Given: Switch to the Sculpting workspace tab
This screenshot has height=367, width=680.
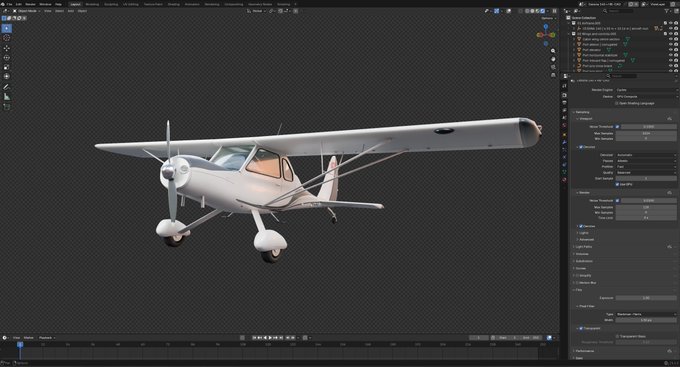Looking at the screenshot, I should [x=111, y=4].
